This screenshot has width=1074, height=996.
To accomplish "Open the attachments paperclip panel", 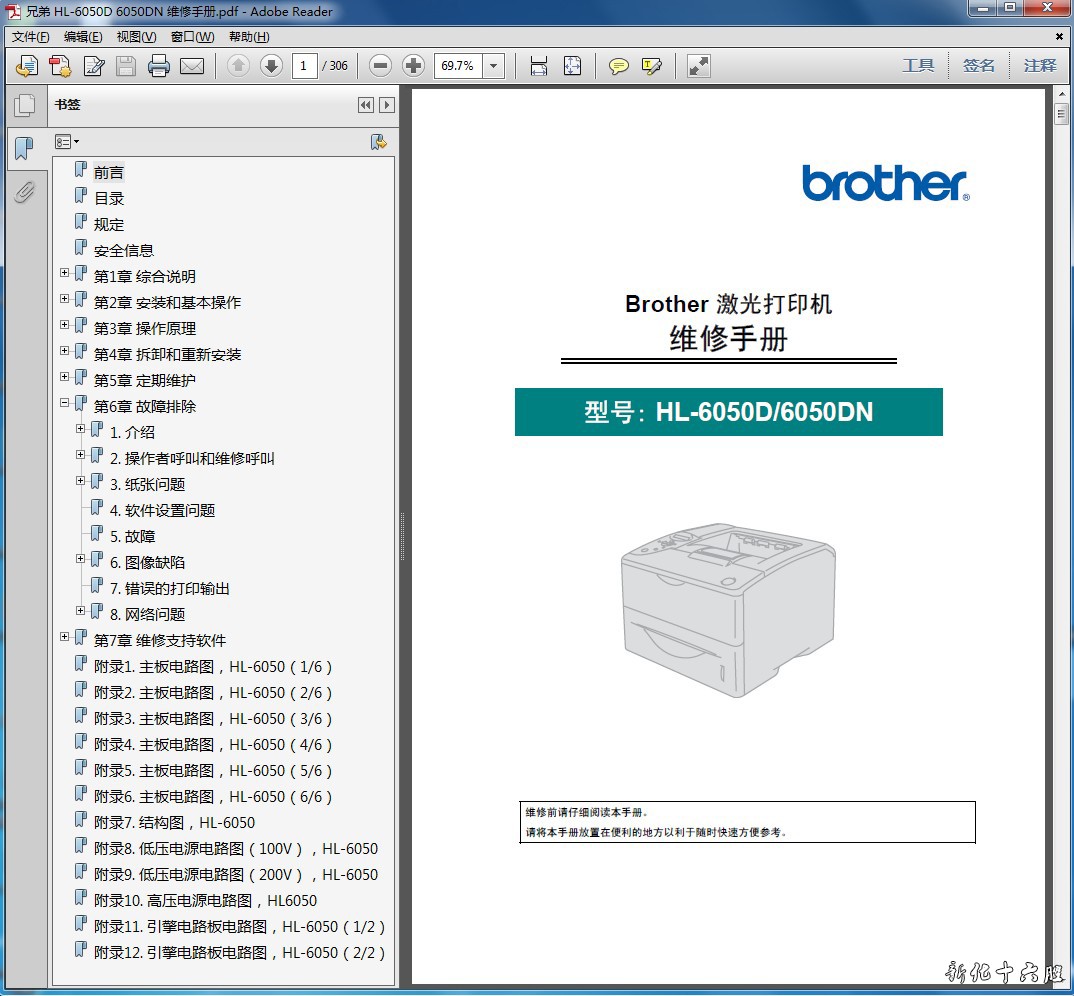I will pos(24,191).
